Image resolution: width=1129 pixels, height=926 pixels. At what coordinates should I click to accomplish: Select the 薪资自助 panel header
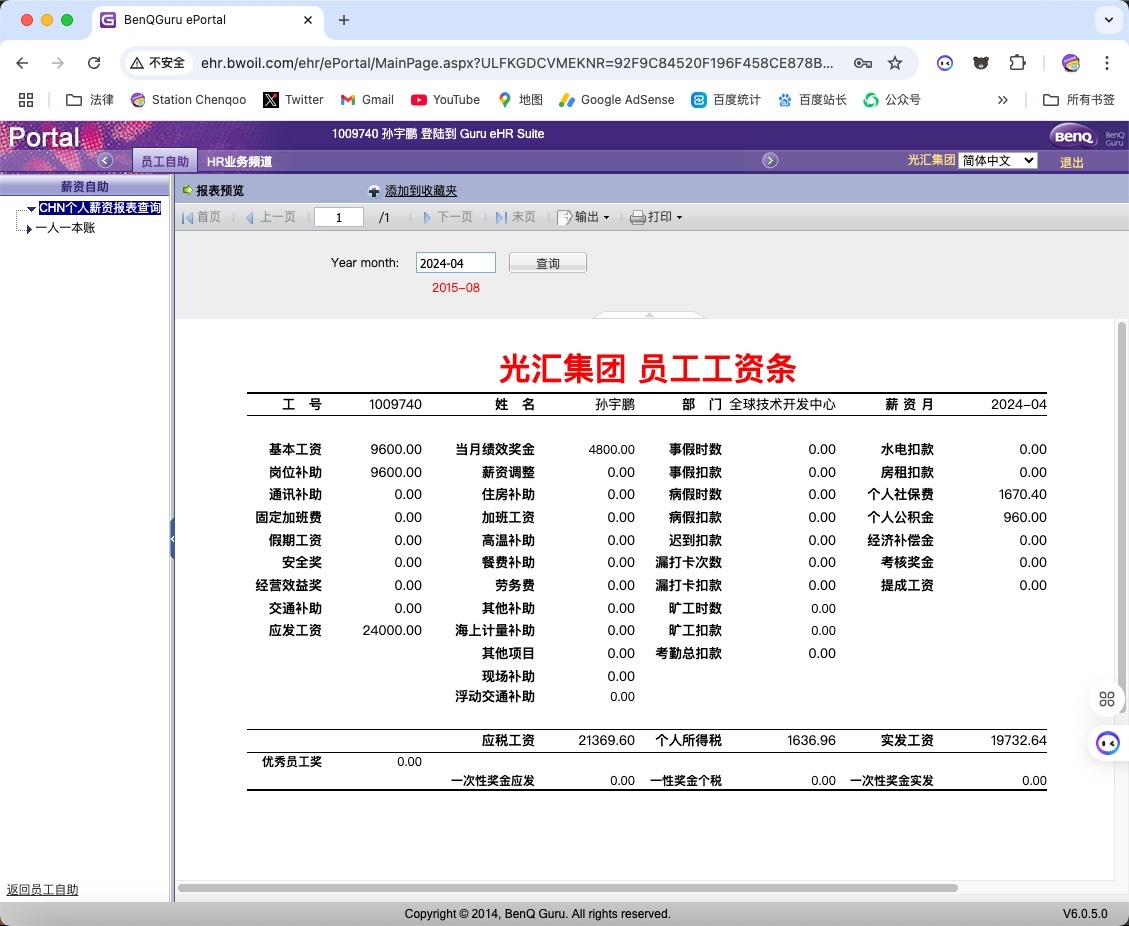84,186
